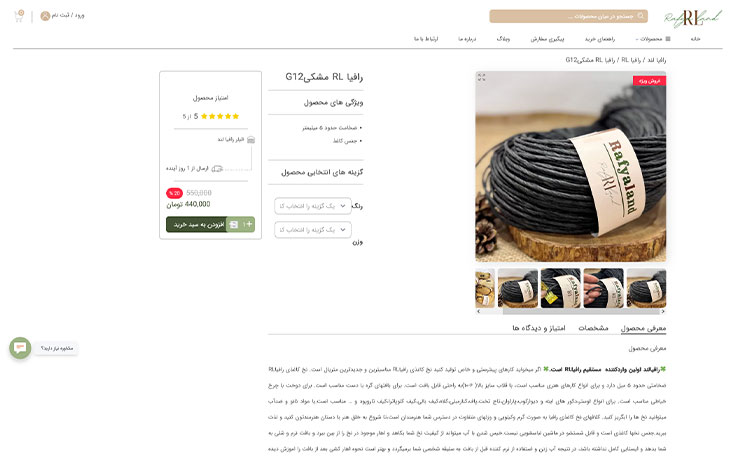
Task: Click the thumbnail carousel left arrow
Action: (478, 311)
